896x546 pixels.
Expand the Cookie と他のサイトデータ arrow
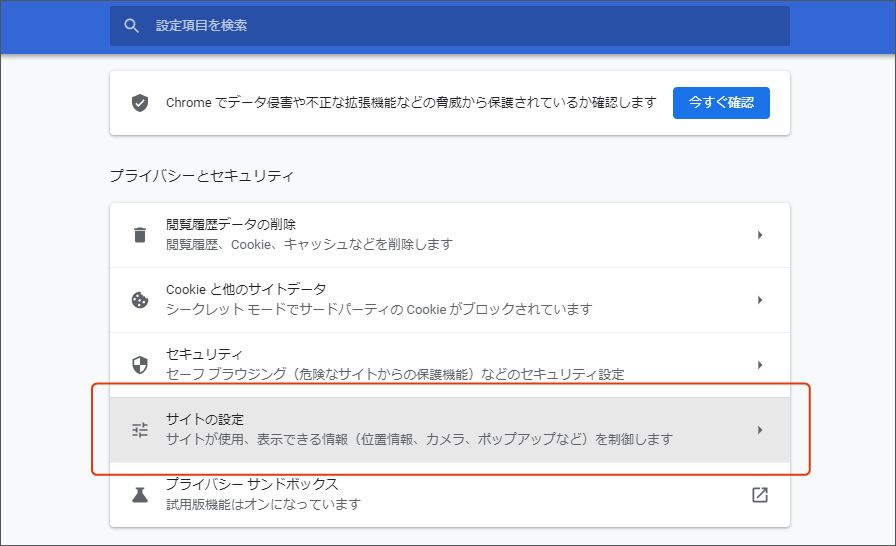click(x=760, y=300)
